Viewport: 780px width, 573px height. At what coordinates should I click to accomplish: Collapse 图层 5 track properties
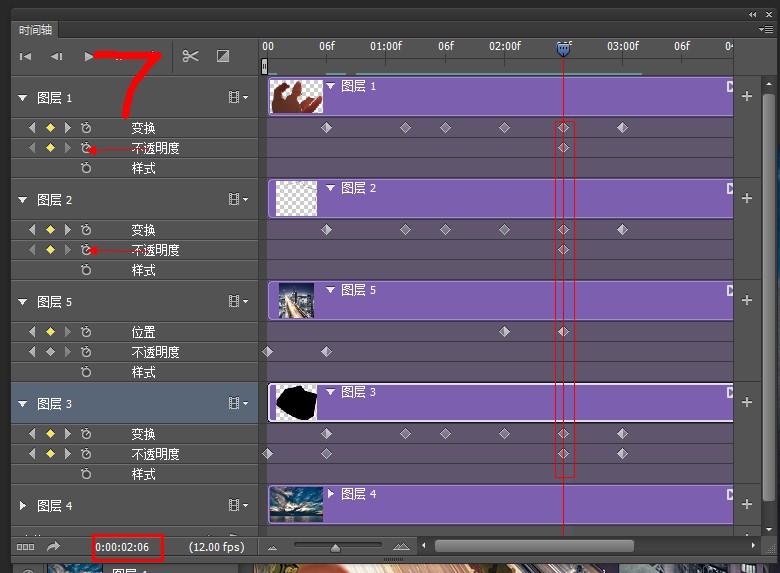coord(22,302)
